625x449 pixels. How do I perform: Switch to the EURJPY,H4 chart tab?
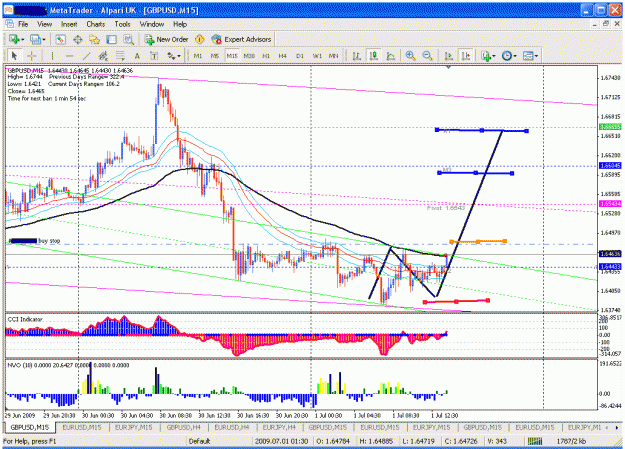[279, 427]
